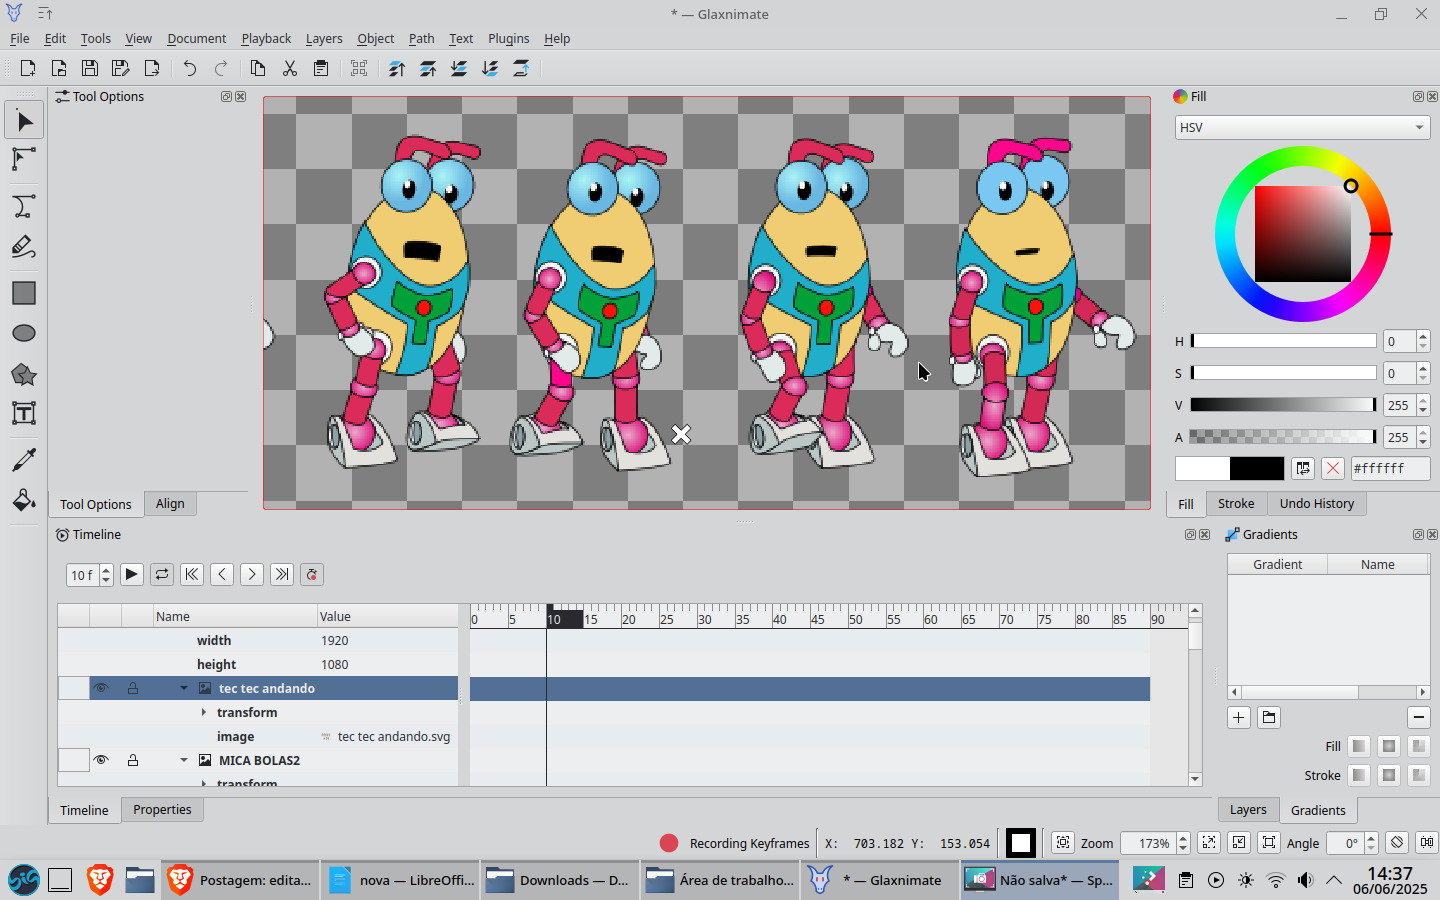Open the HSV color space dropdown
The width and height of the screenshot is (1440, 900).
(1303, 128)
